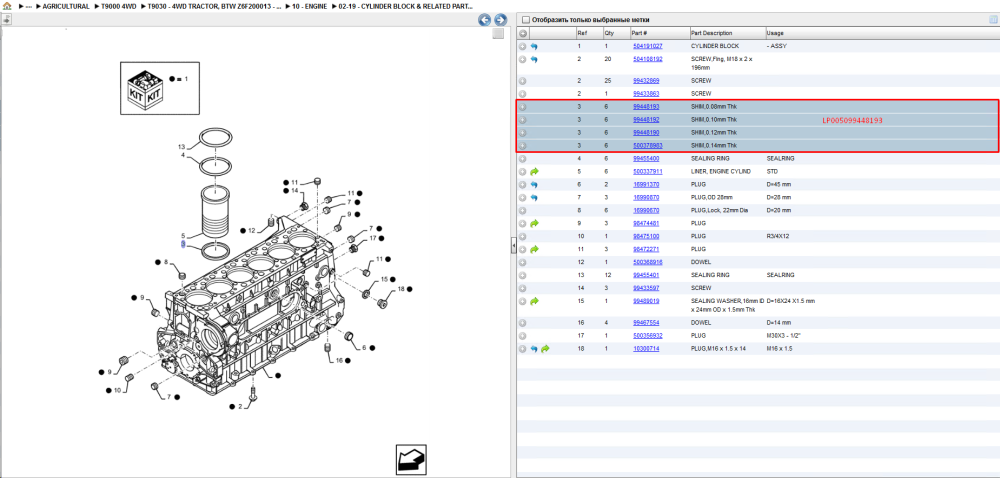Open part number 10300714 link
The width and height of the screenshot is (1000, 478).
pos(646,349)
